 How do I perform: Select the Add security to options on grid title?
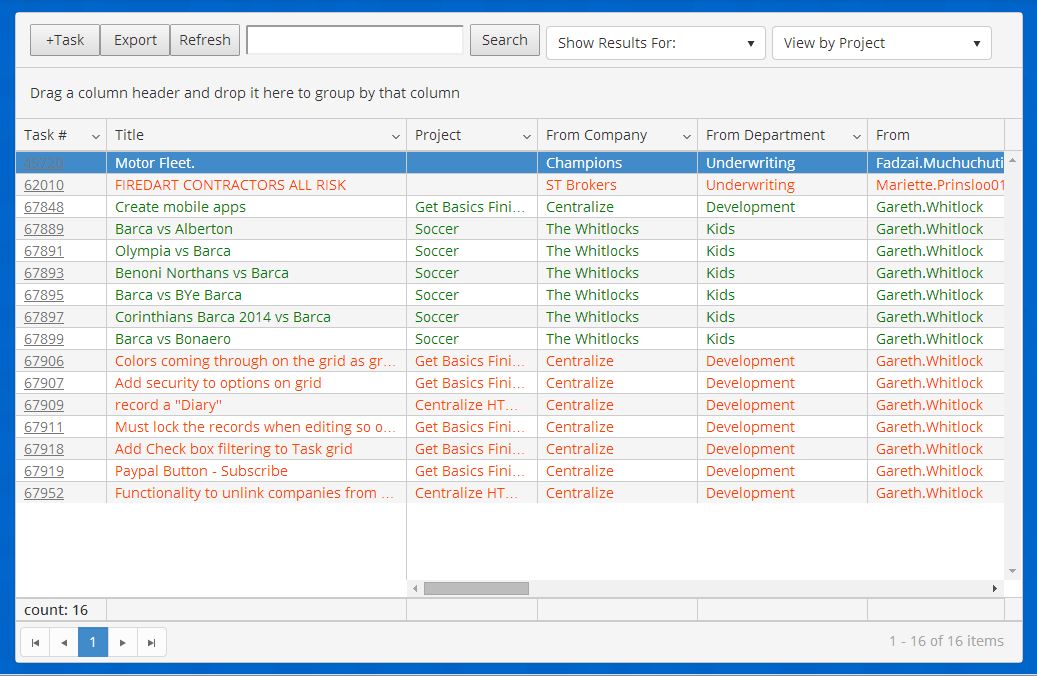point(218,383)
